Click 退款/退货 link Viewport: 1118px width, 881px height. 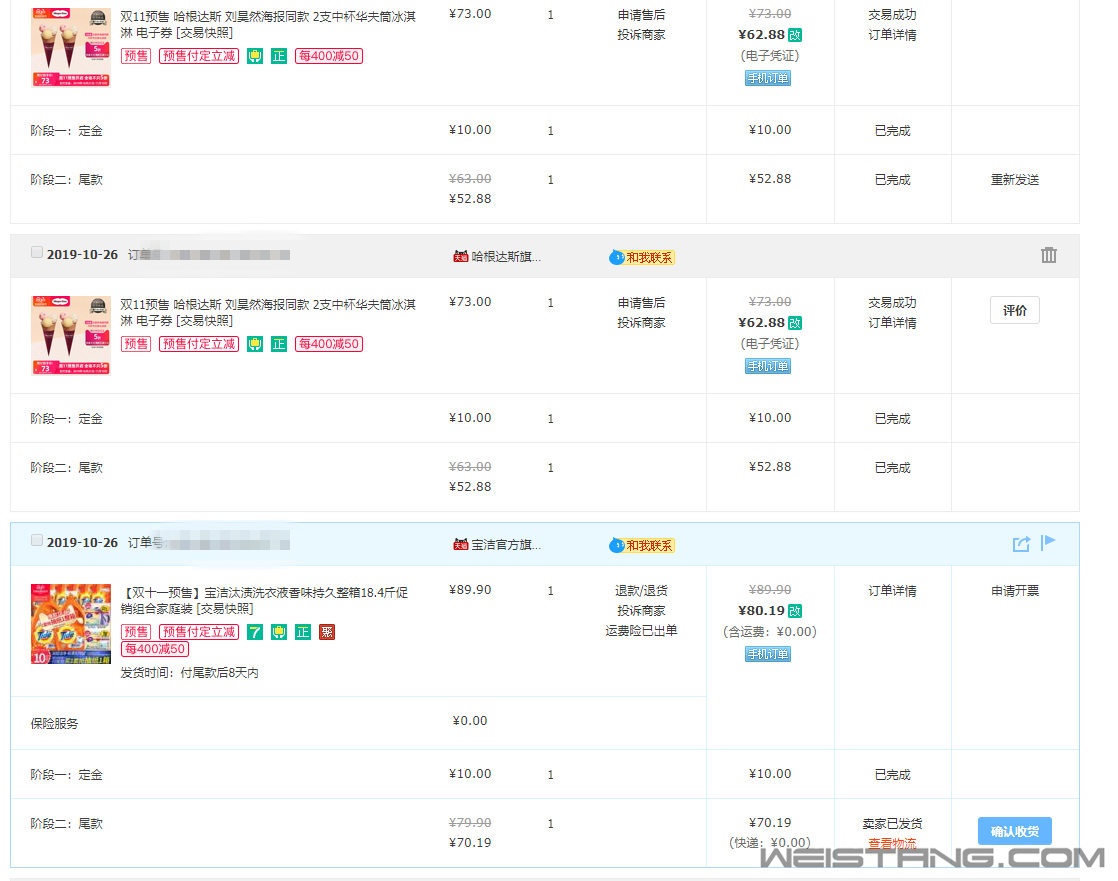pyautogui.click(x=641, y=591)
